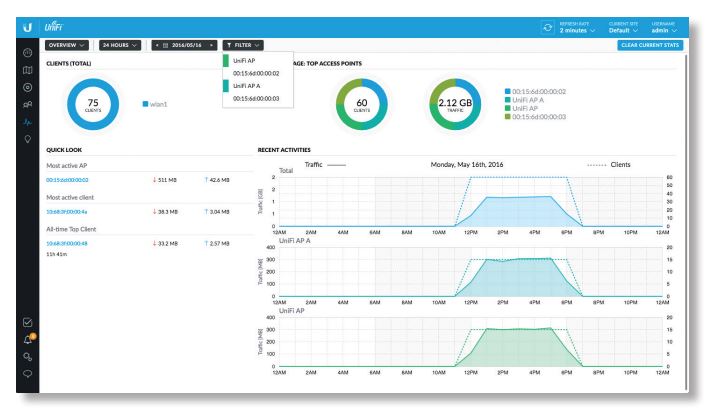Click the 11h 41m duration text
The image size is (715, 420).
(x=57, y=254)
